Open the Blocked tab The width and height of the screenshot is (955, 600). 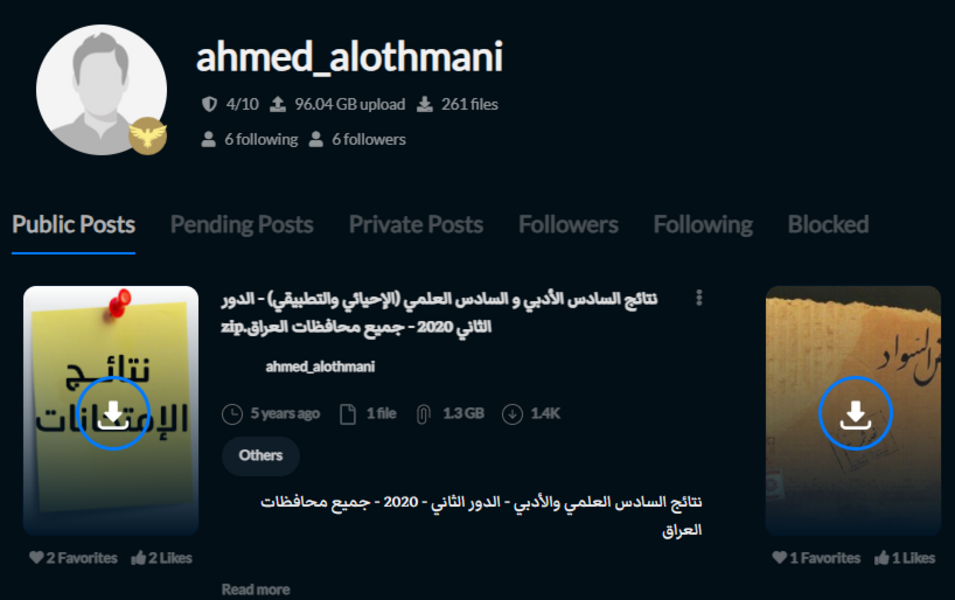828,225
